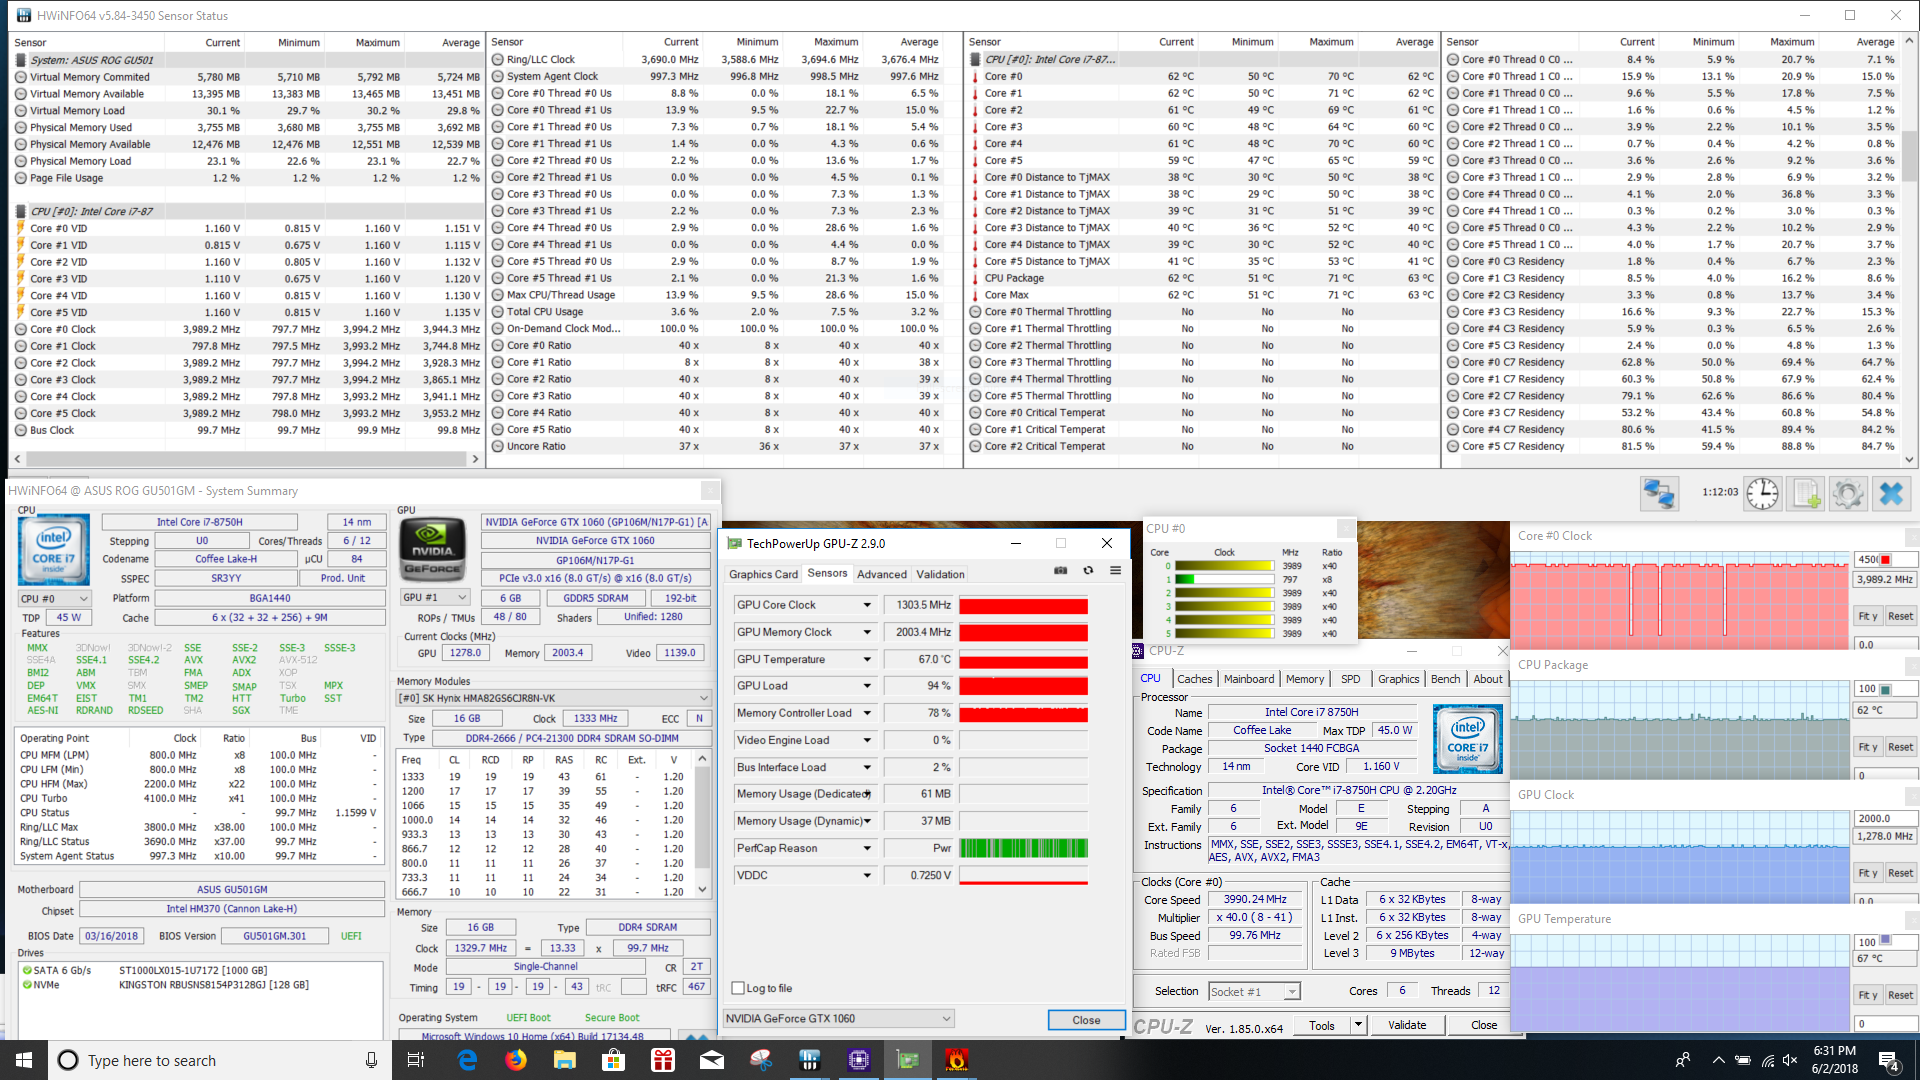1920x1080 pixels.
Task: Click Fit y on the CPU Package graph
Action: click(x=1867, y=747)
